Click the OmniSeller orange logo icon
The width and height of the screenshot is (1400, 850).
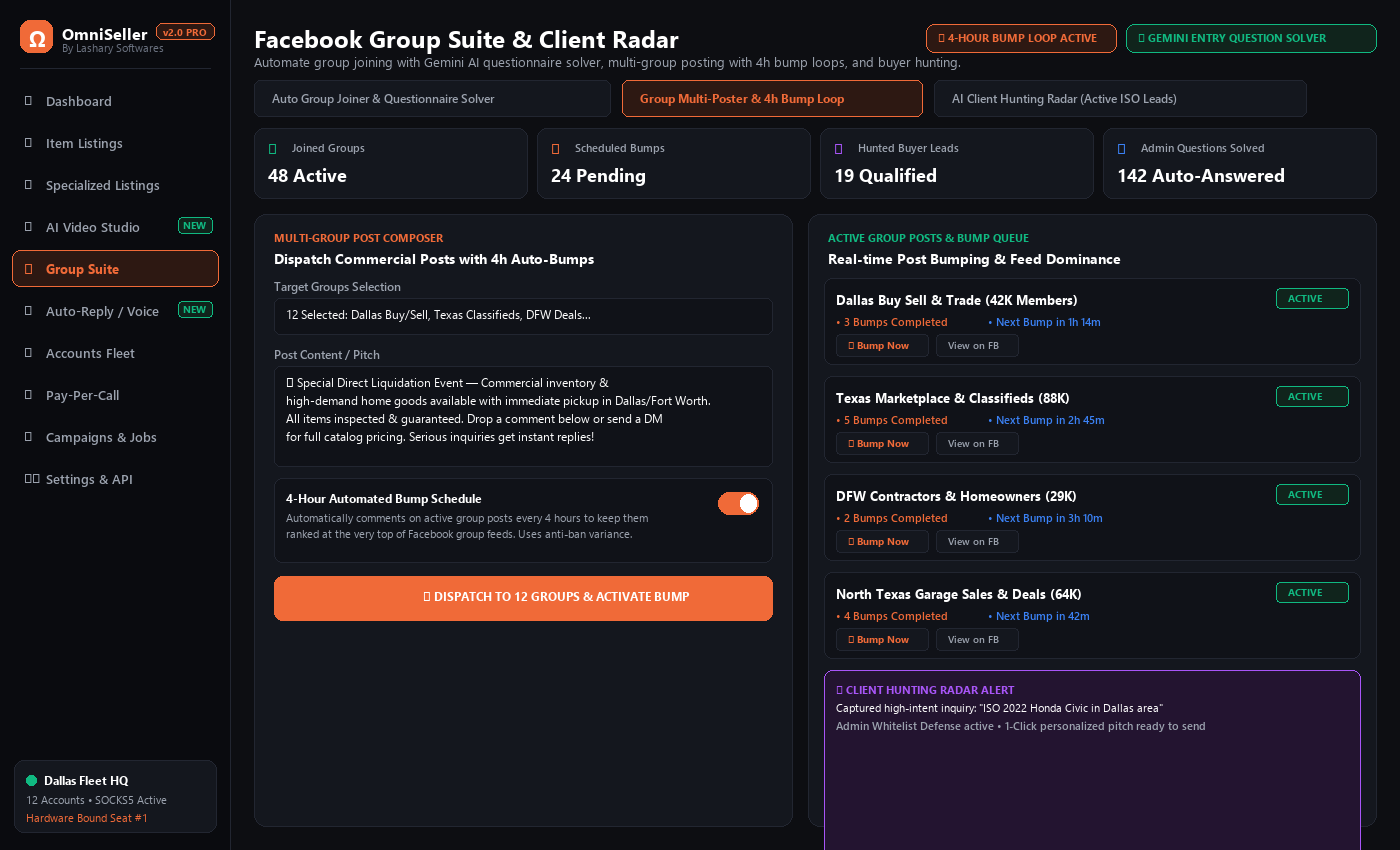pyautogui.click(x=36, y=37)
